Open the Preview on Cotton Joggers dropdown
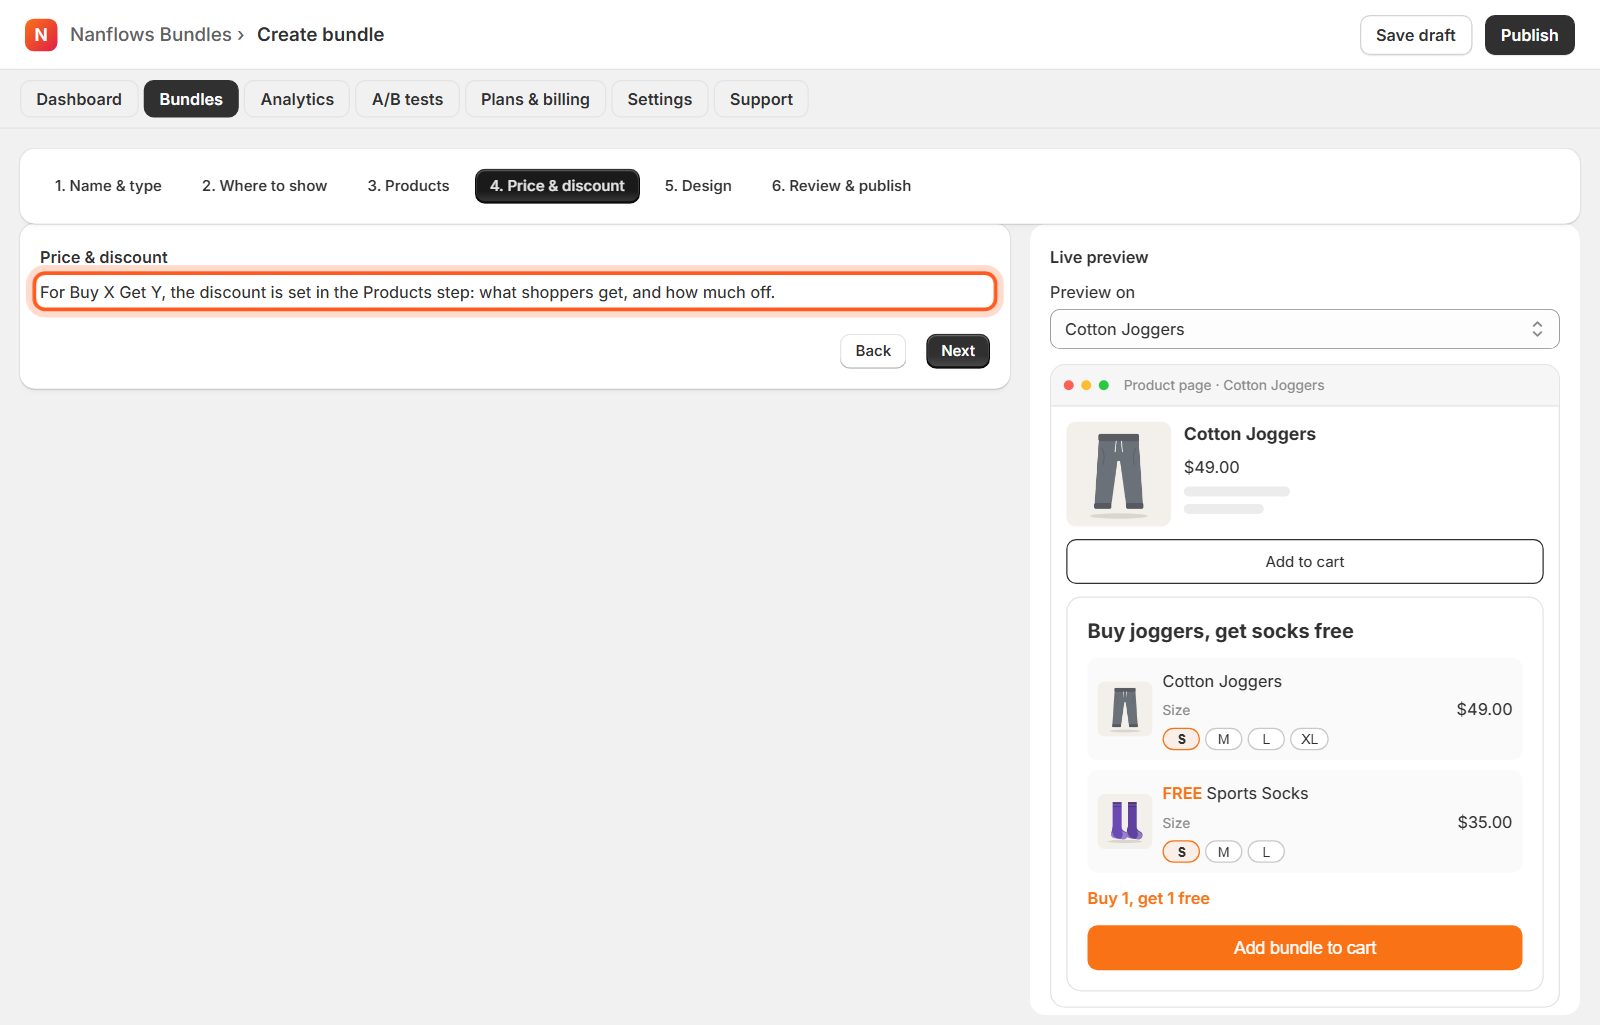The height and width of the screenshot is (1025, 1600). (1304, 329)
